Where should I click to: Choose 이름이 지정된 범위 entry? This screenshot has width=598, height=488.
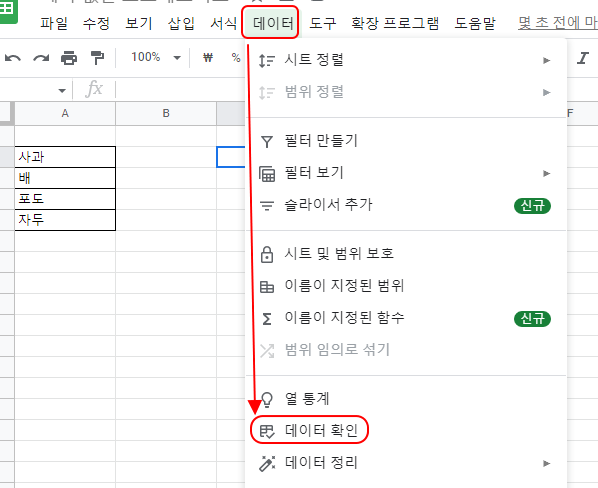pos(406,286)
